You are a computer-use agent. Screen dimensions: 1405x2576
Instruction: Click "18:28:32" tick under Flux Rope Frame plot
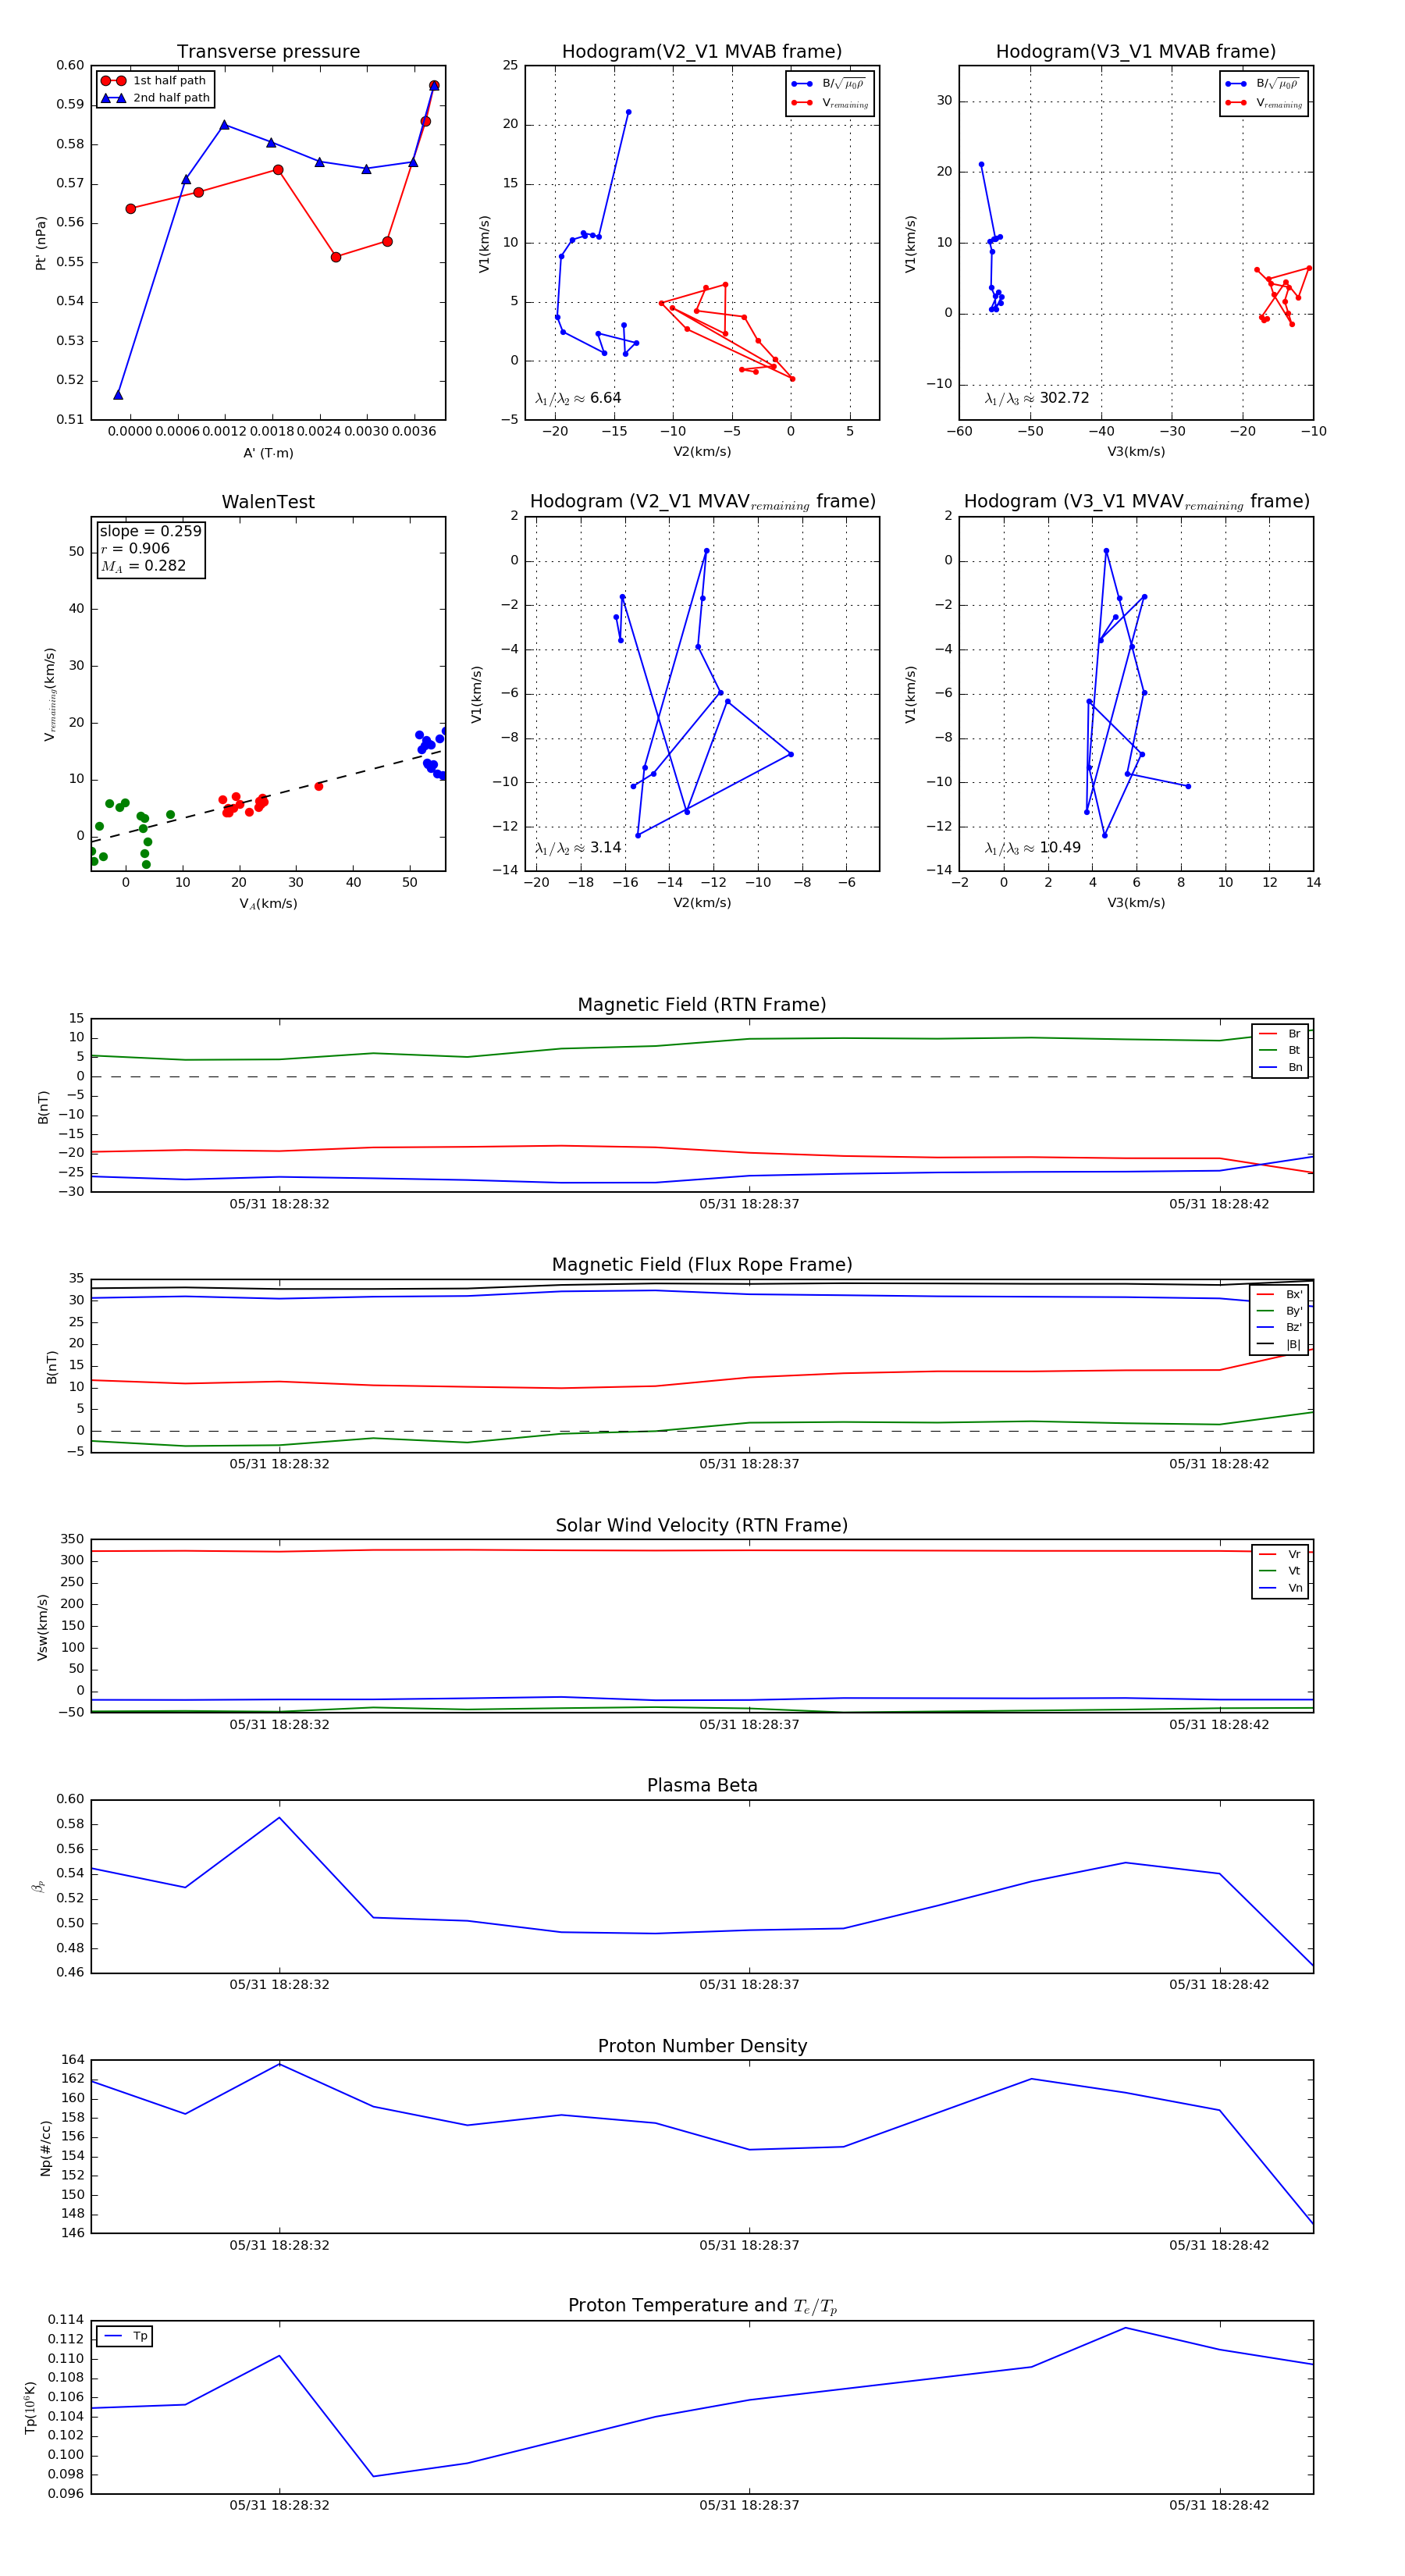279,1464
